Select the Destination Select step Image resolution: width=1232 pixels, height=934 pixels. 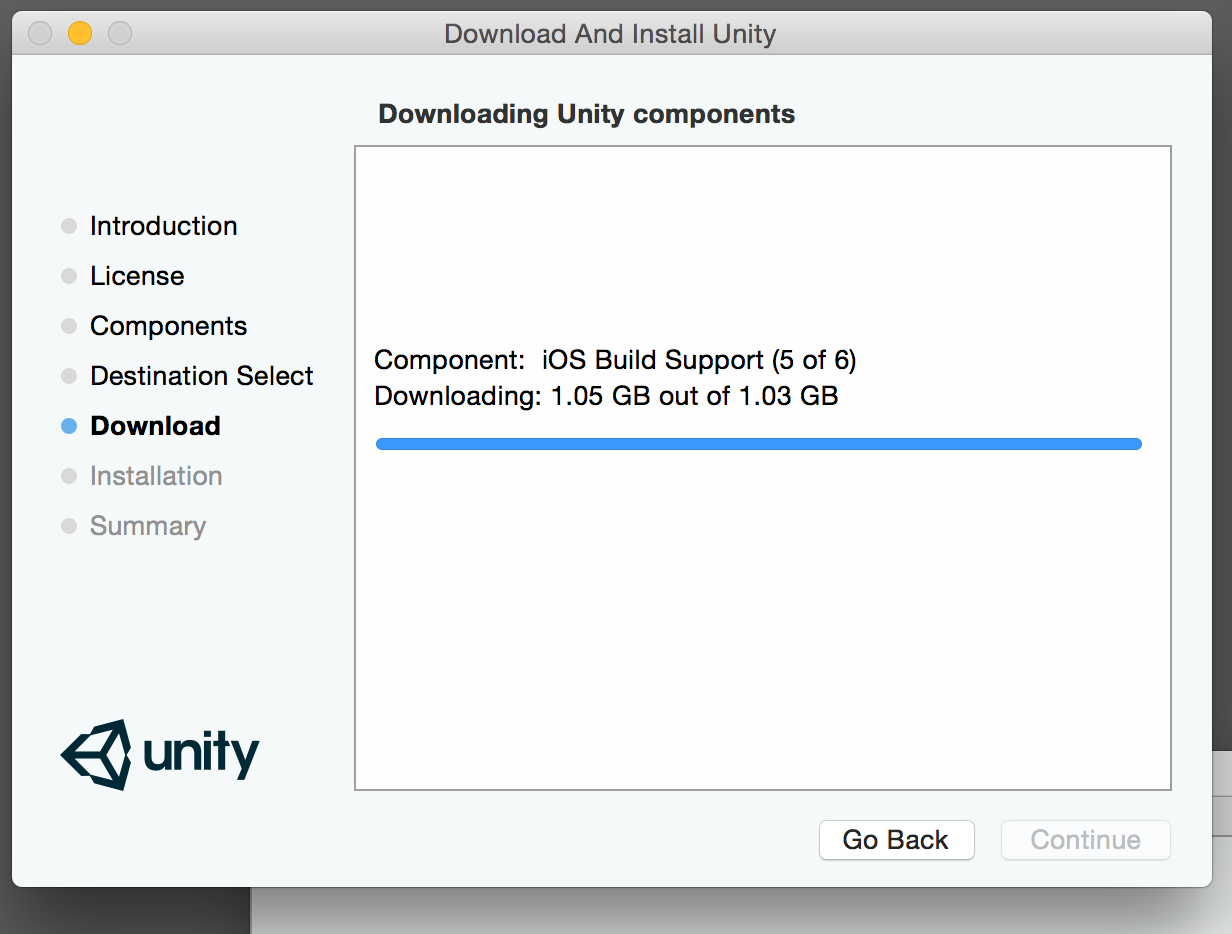(x=201, y=376)
